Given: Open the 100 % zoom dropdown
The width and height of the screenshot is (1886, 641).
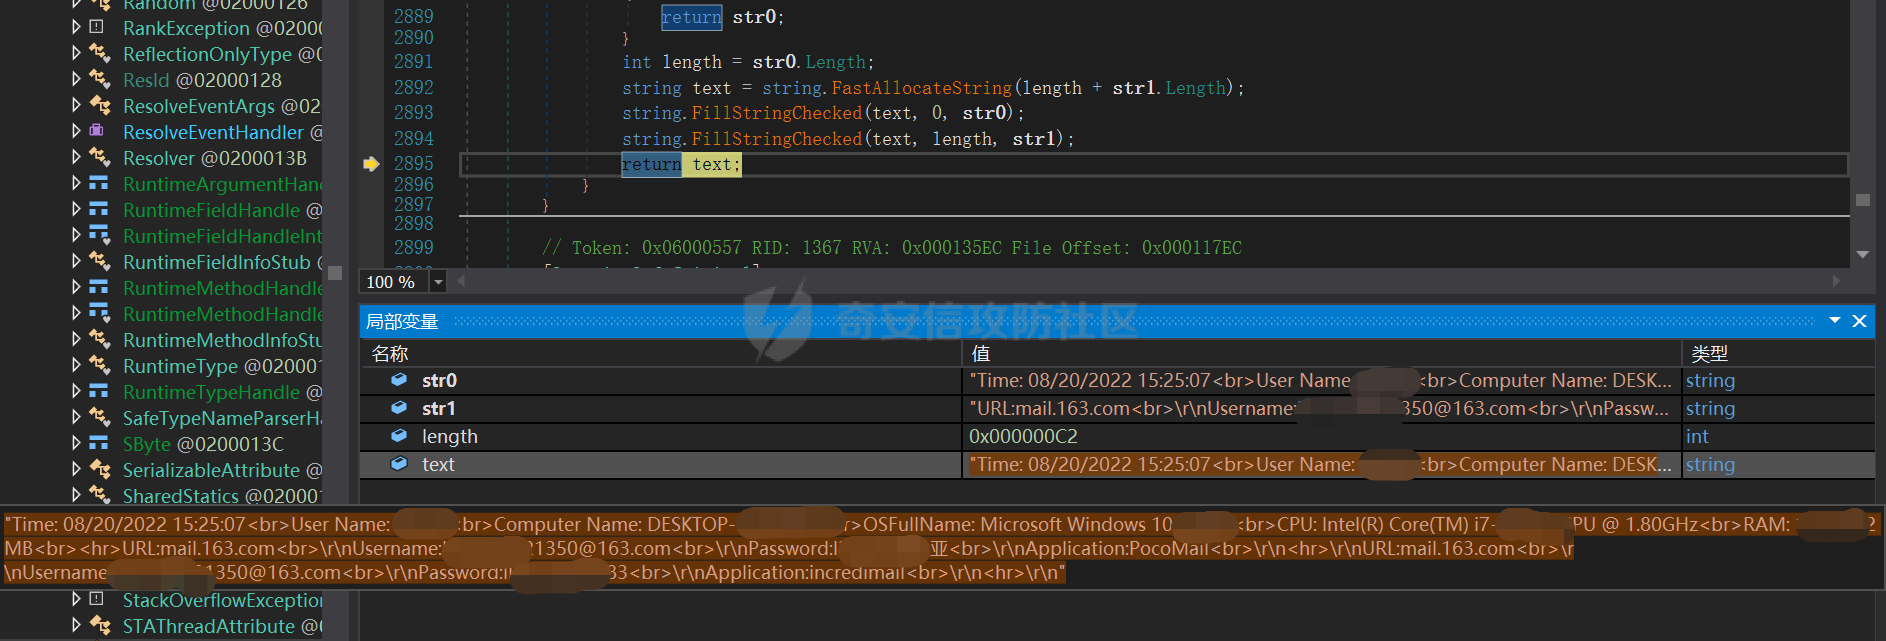Looking at the screenshot, I should 438,282.
